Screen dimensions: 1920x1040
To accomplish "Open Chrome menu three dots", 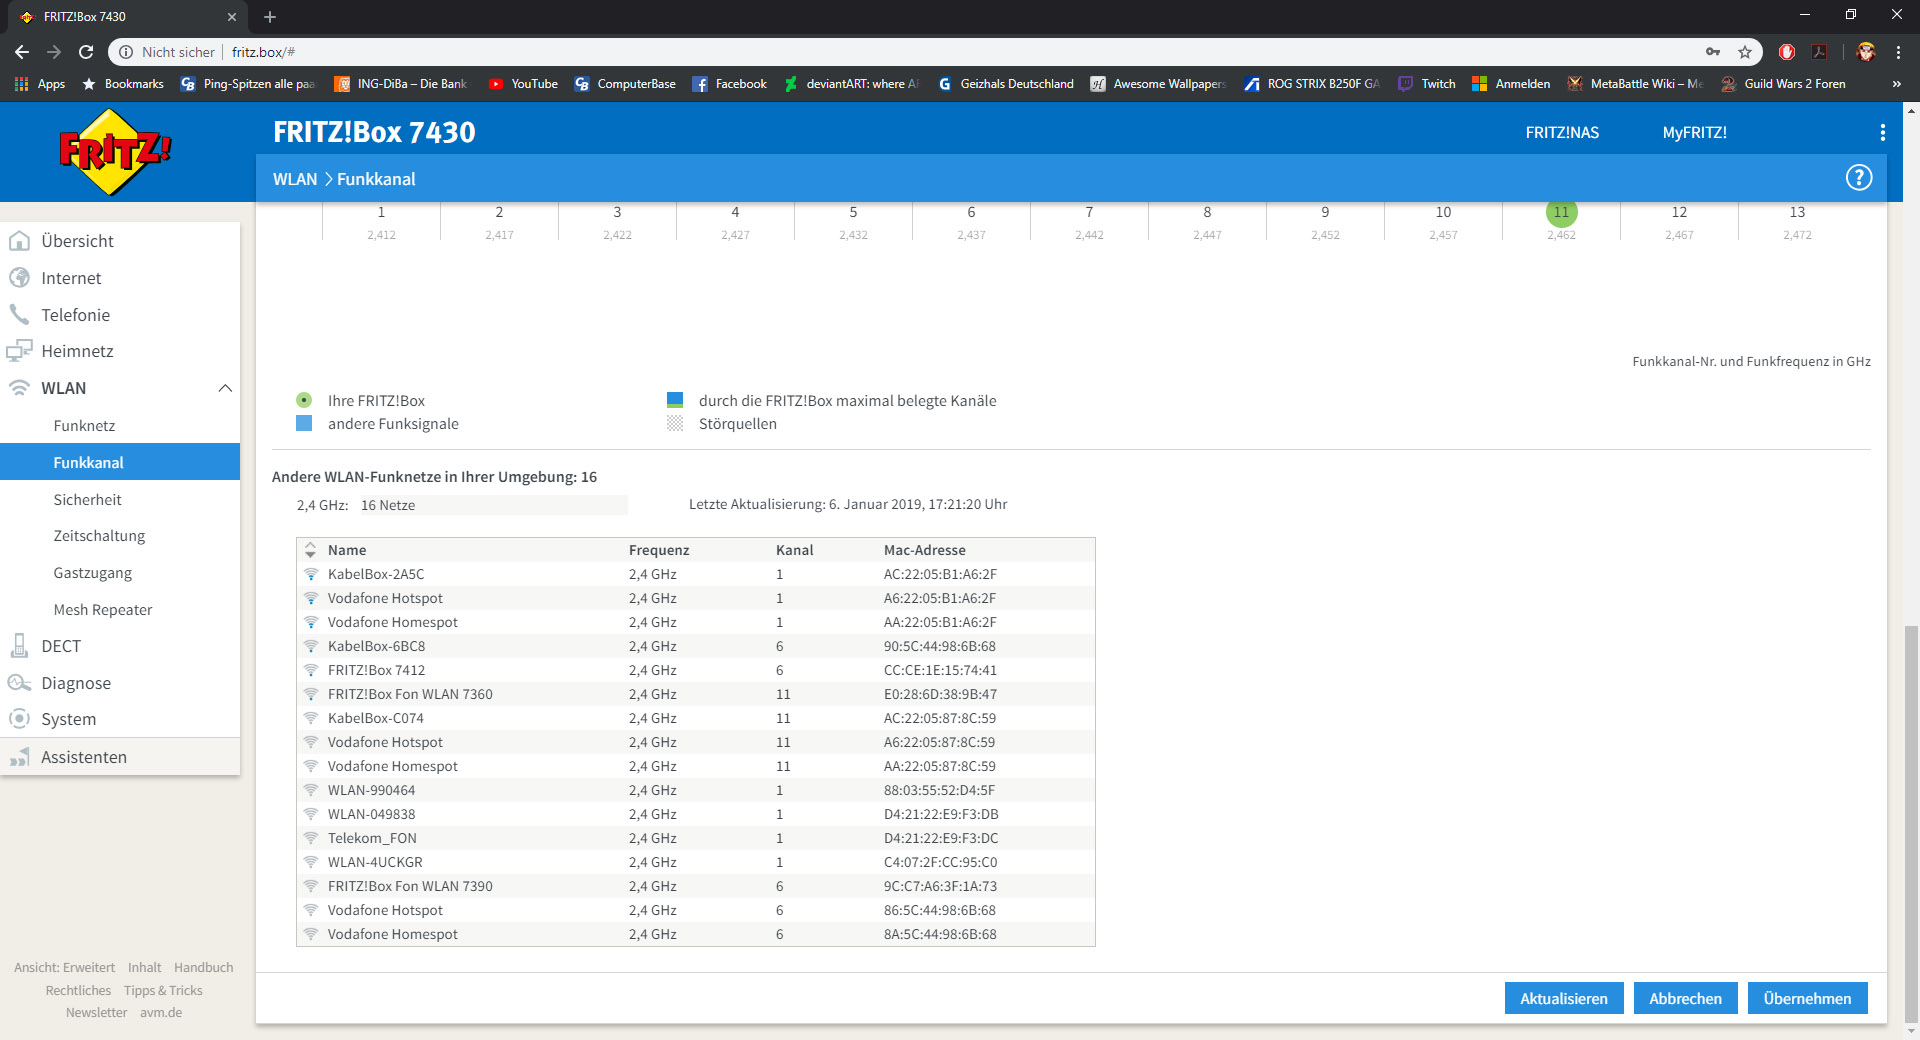I will coord(1898,52).
